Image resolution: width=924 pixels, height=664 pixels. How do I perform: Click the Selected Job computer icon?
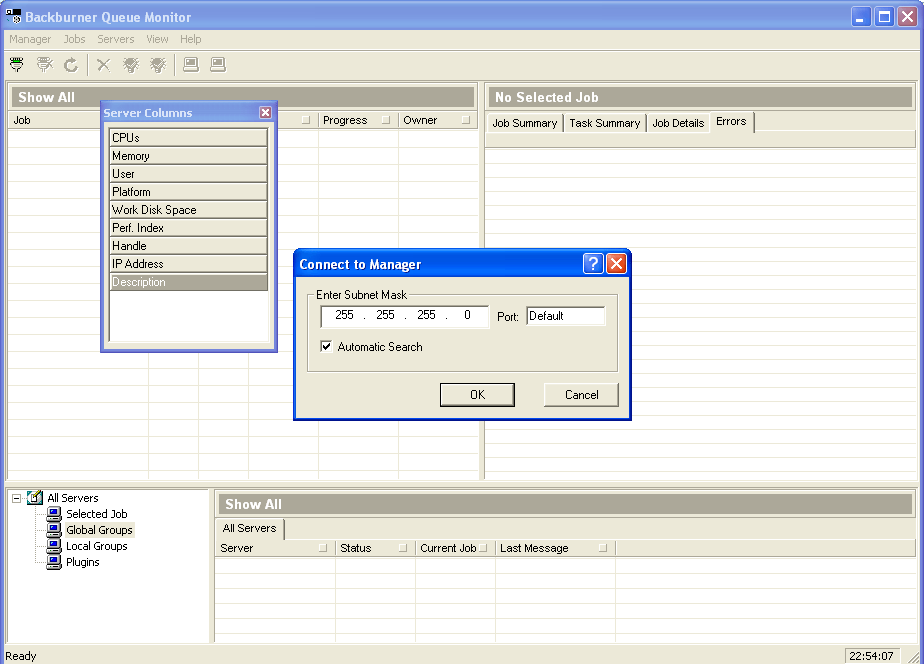pyautogui.click(x=54, y=514)
